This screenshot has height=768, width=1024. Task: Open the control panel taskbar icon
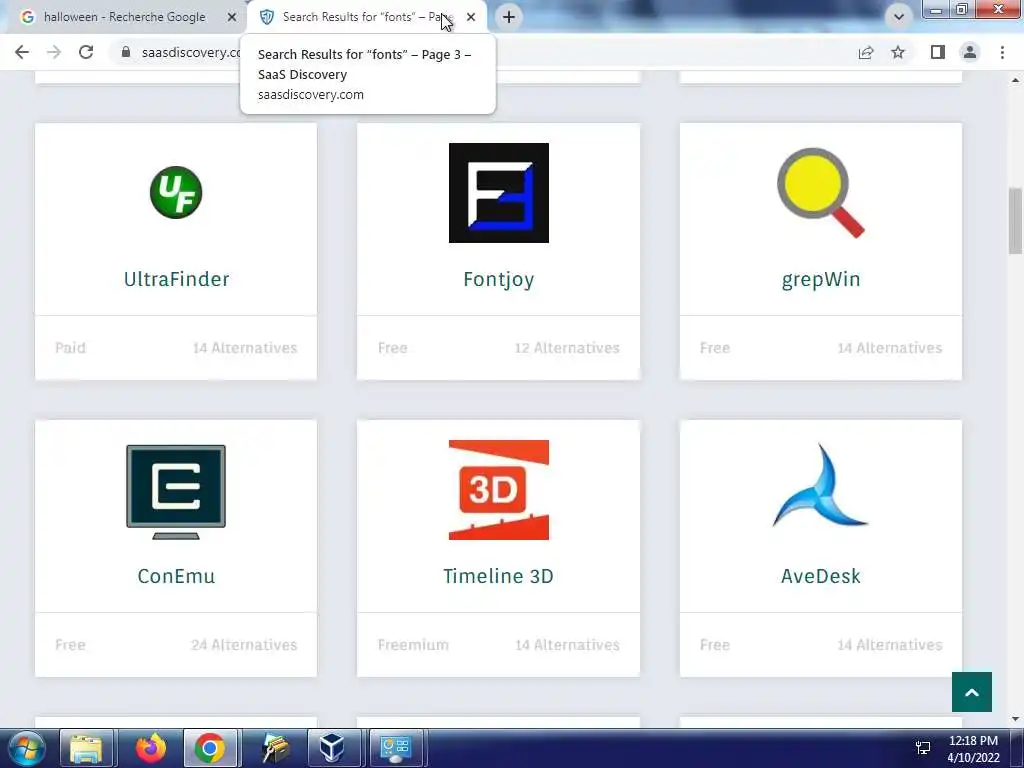click(395, 748)
